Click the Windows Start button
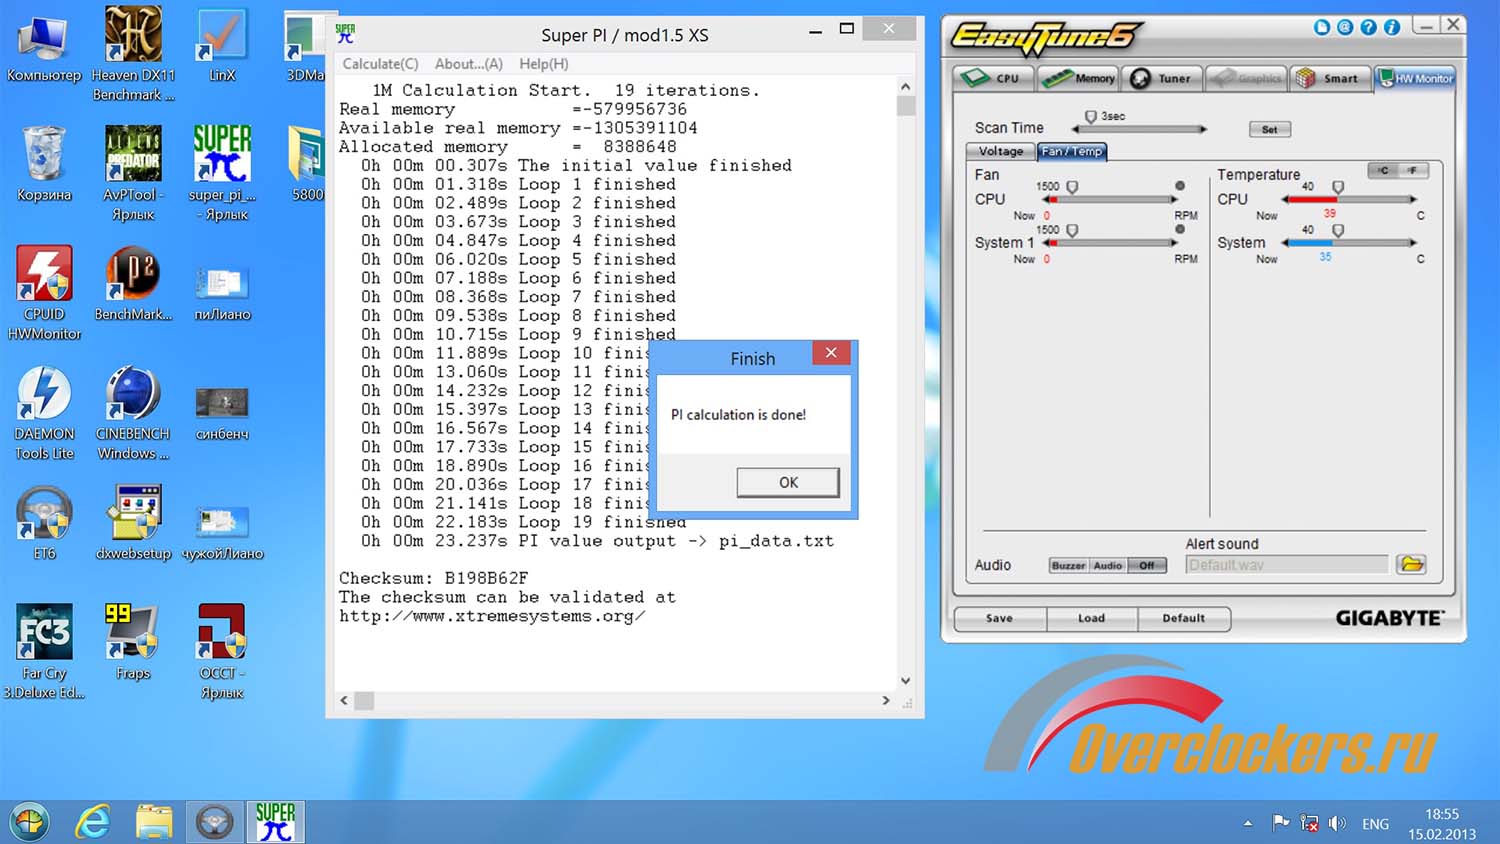Viewport: 1500px width, 844px height. click(x=29, y=822)
